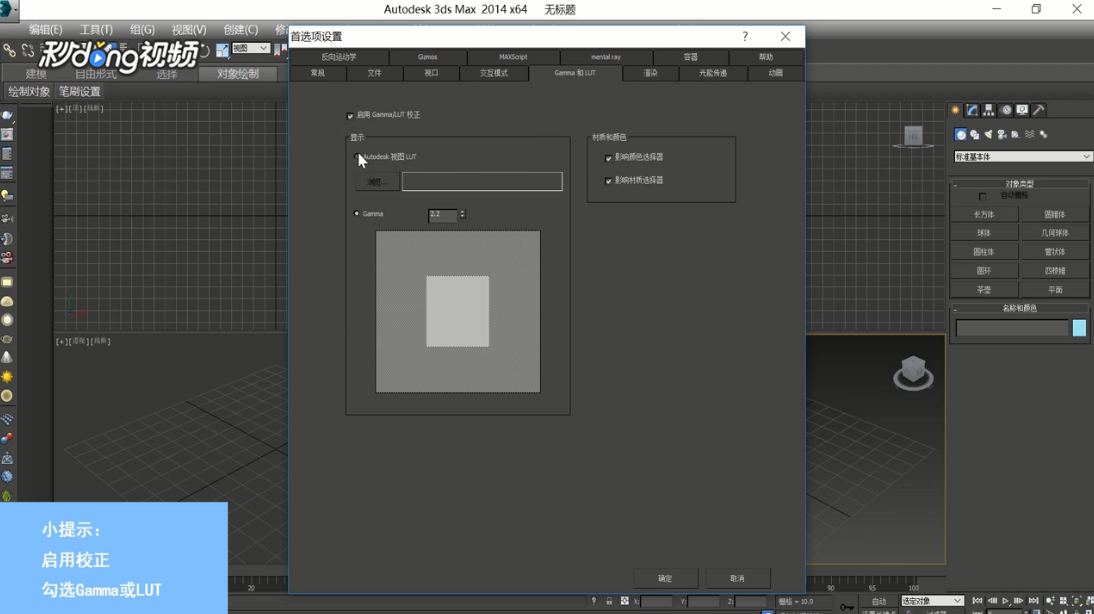Click the object name field
The width and height of the screenshot is (1094, 614).
1012,328
